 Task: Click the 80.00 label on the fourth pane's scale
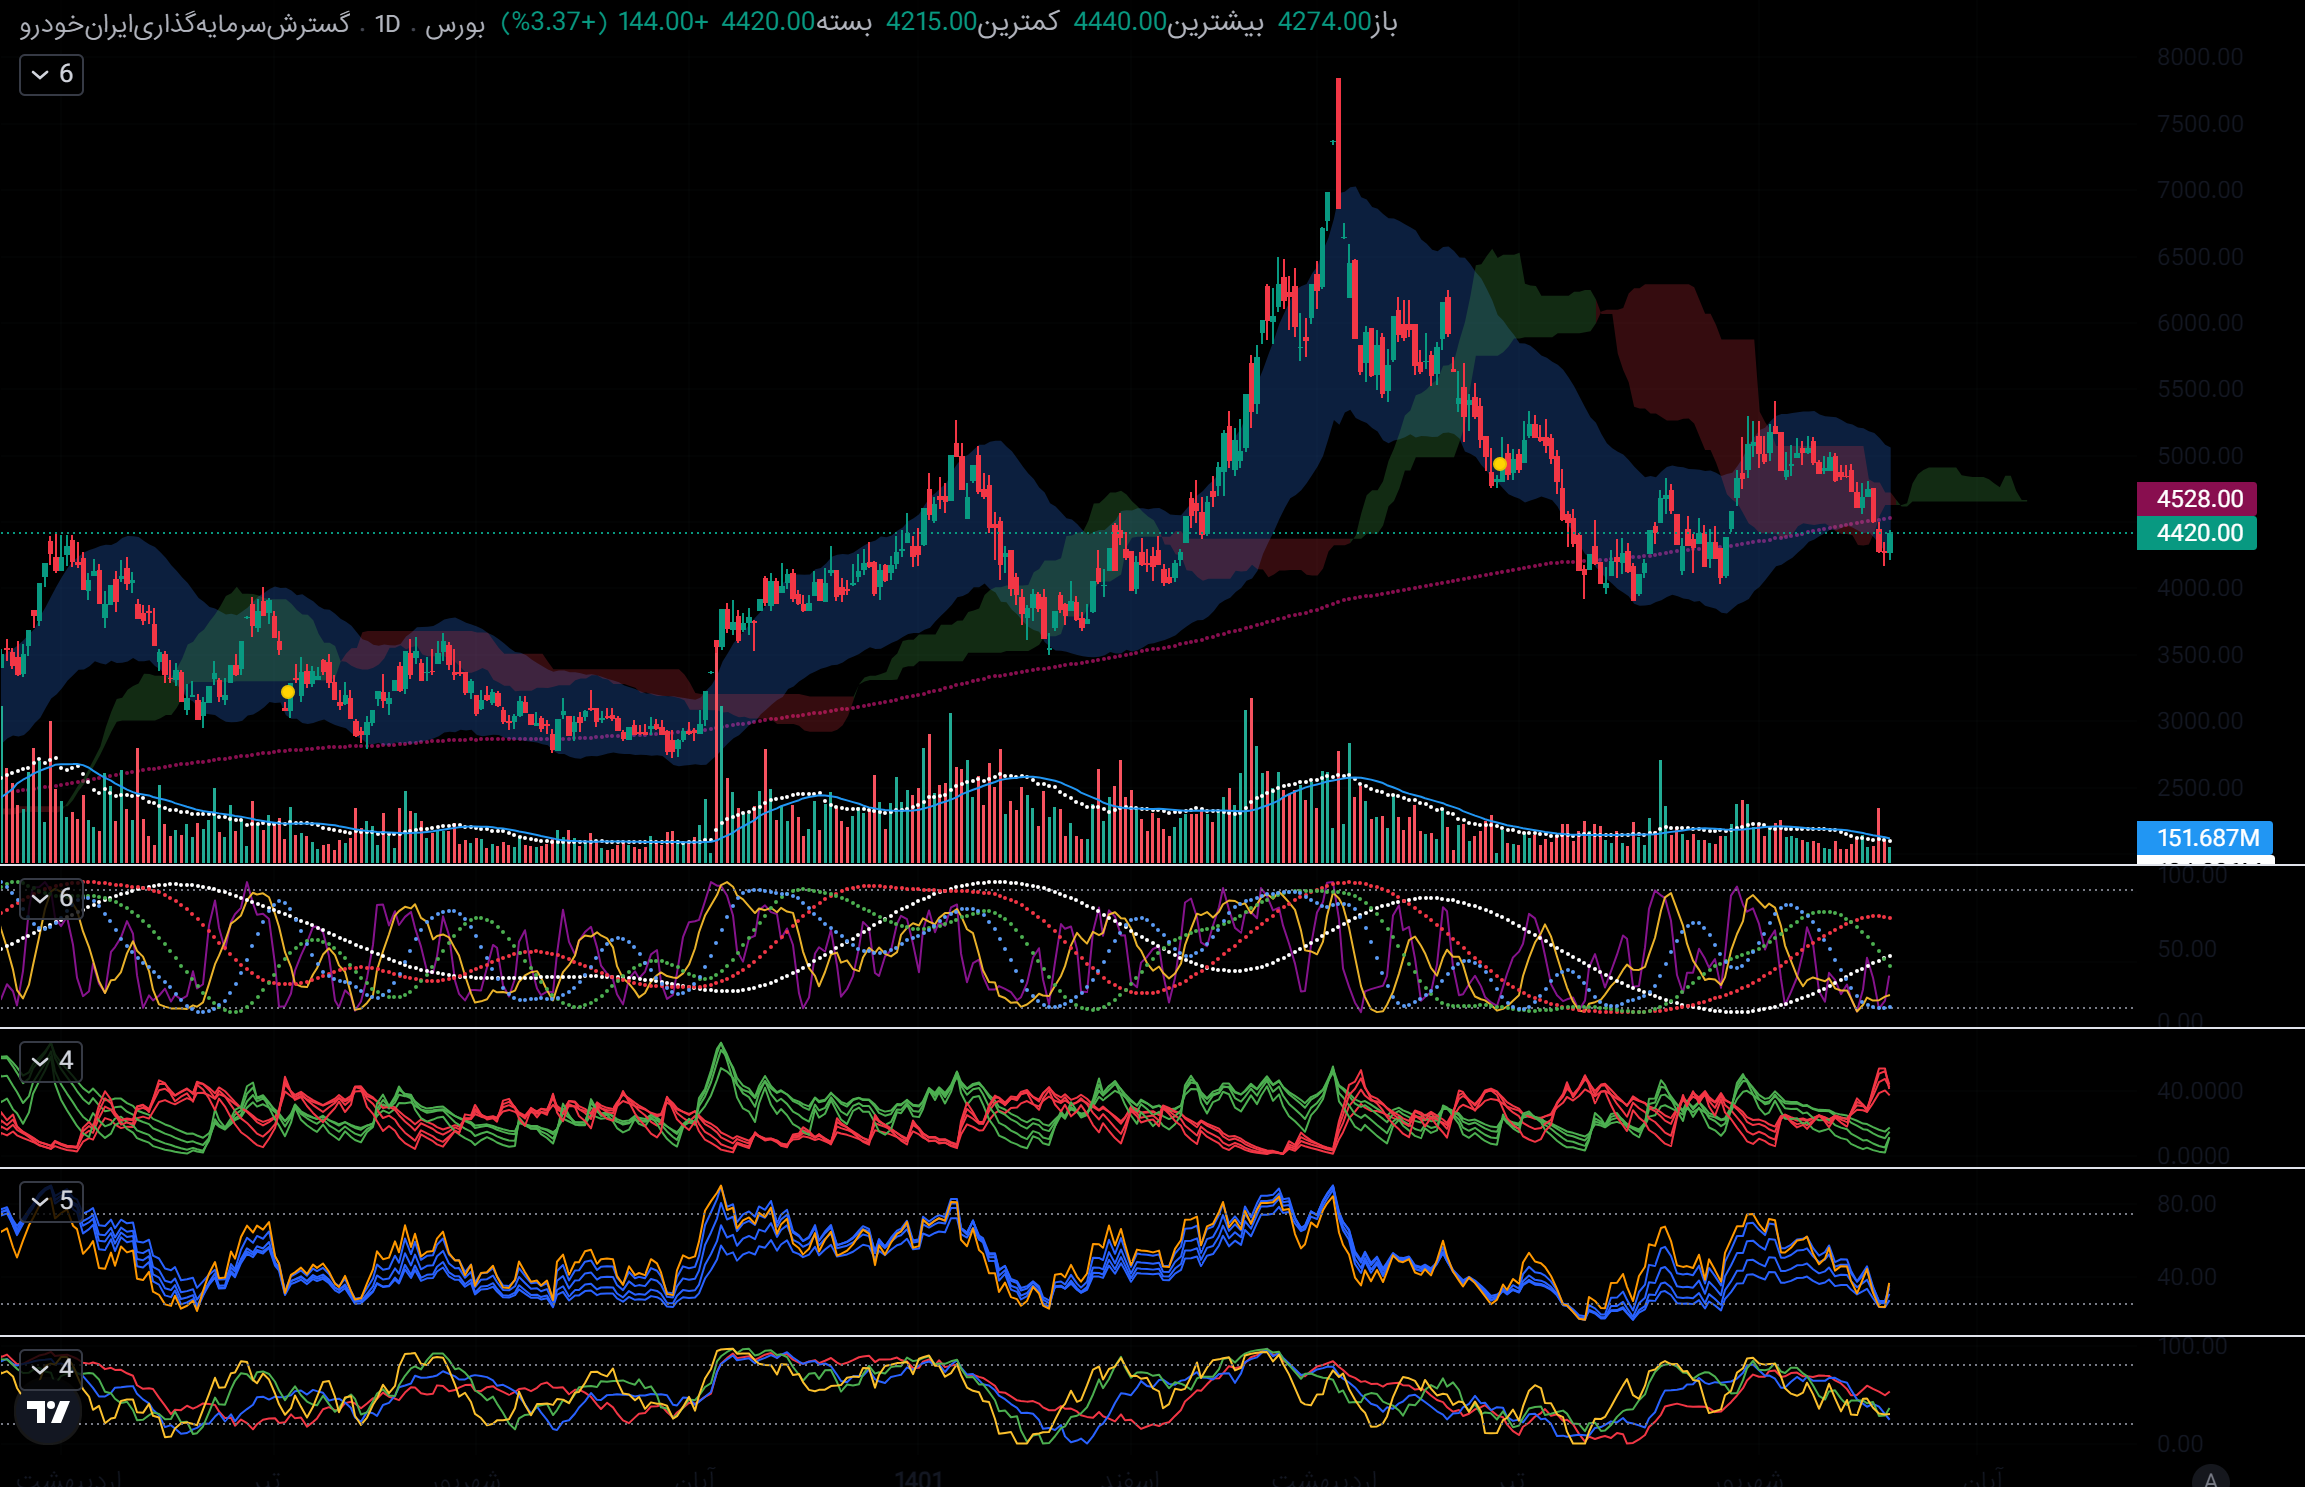[x=2187, y=1204]
